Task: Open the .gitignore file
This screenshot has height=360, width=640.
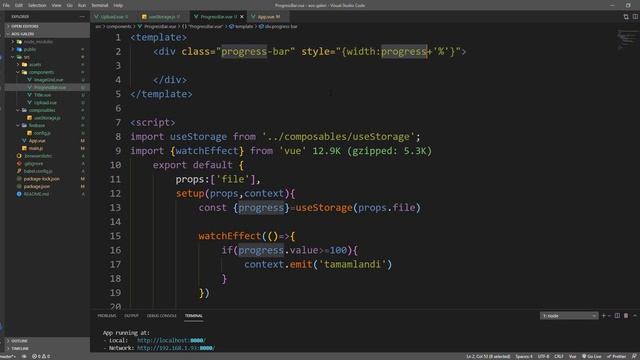Action: point(33,164)
